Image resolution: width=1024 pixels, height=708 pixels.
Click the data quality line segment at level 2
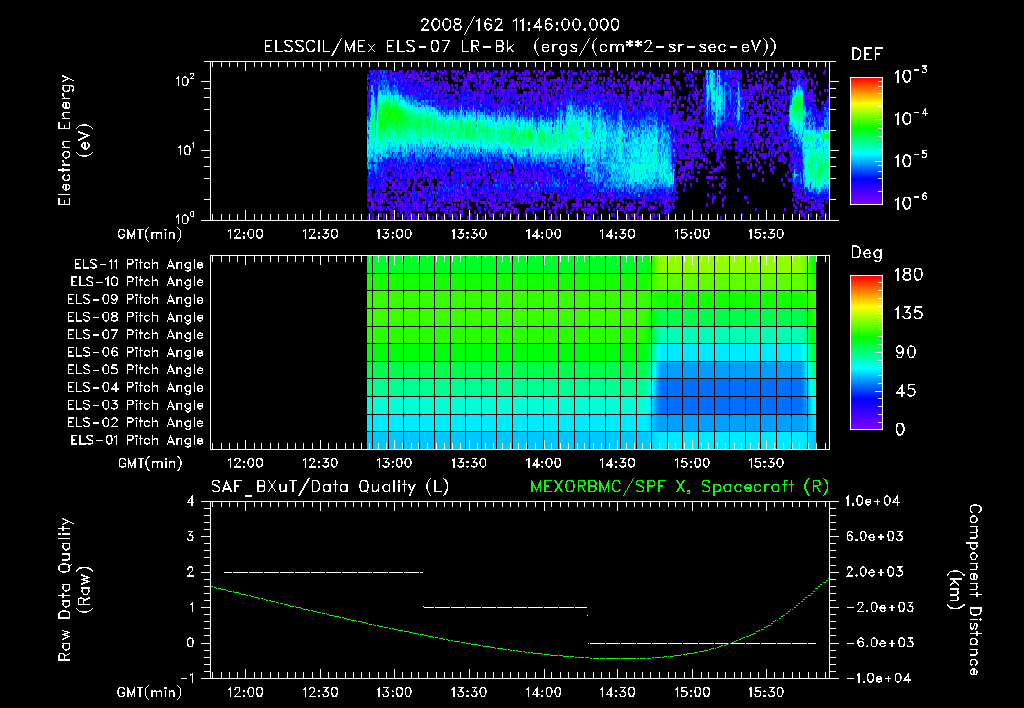pos(323,573)
